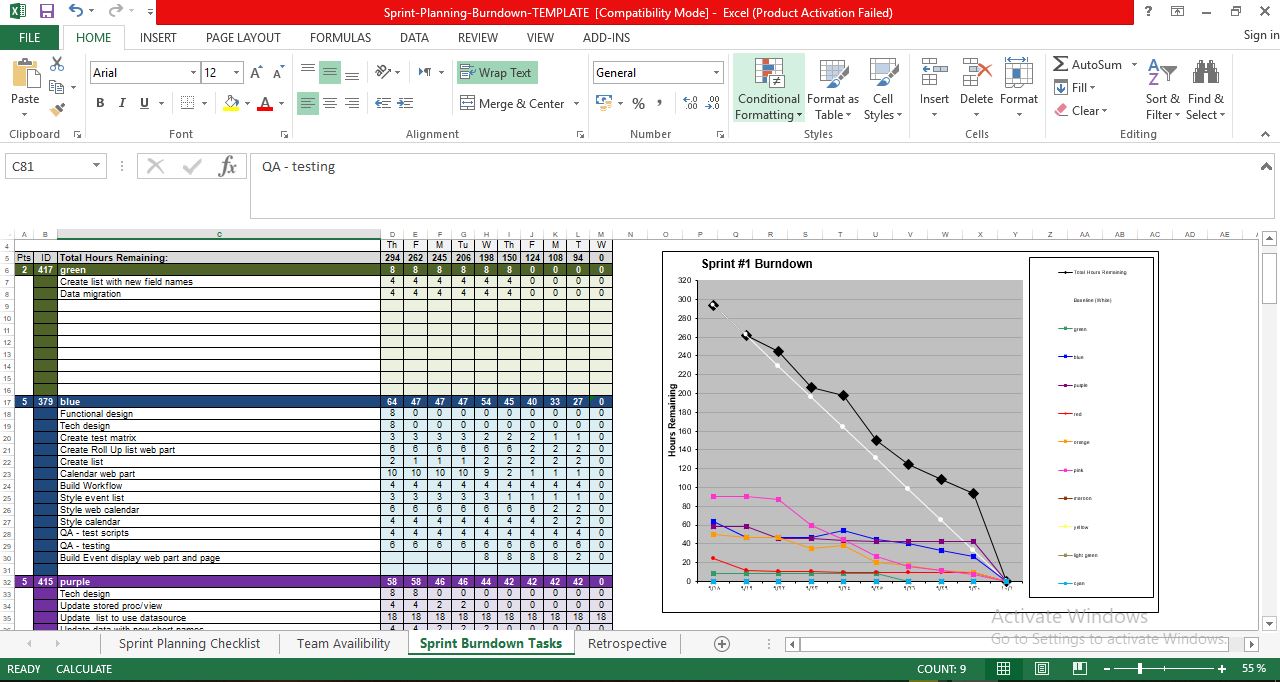Switch to Page Layout view in status bar
1280x682 pixels.
coord(1041,668)
